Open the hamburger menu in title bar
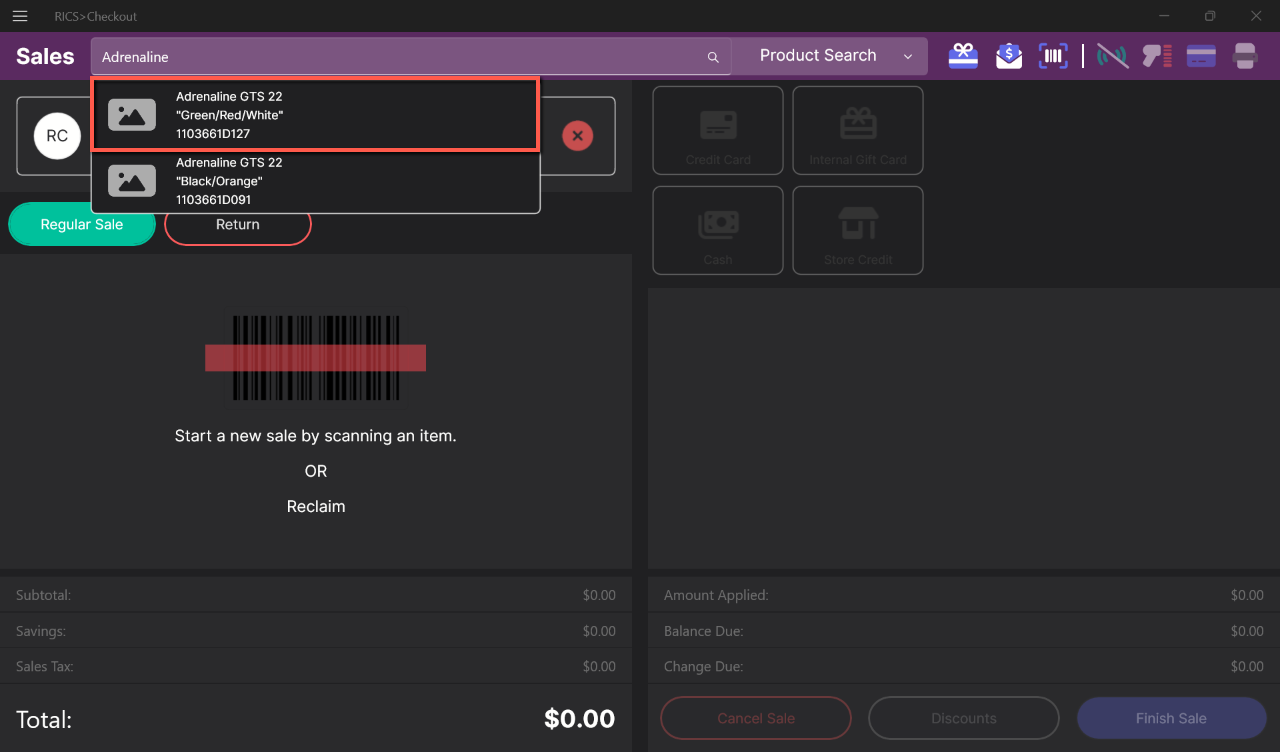 tap(20, 16)
